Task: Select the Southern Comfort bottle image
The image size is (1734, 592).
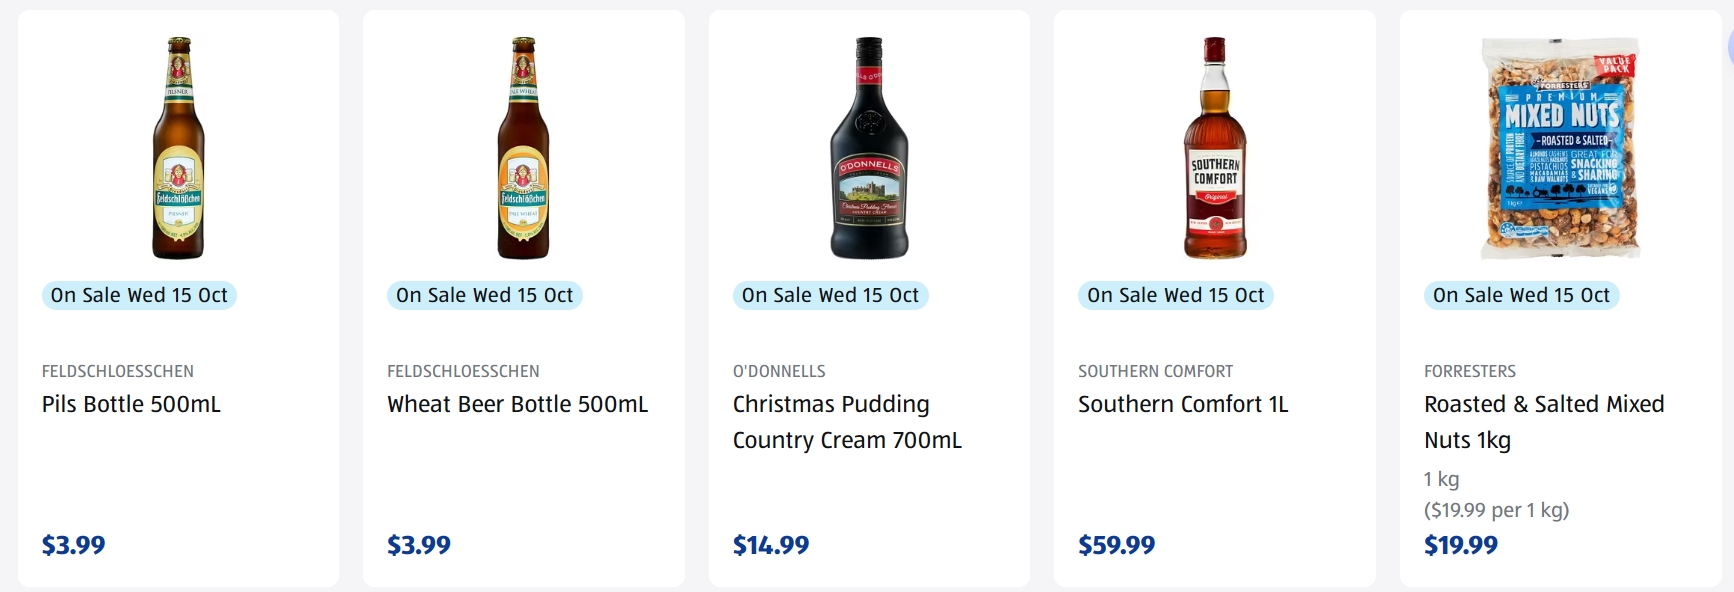Action: 1214,148
